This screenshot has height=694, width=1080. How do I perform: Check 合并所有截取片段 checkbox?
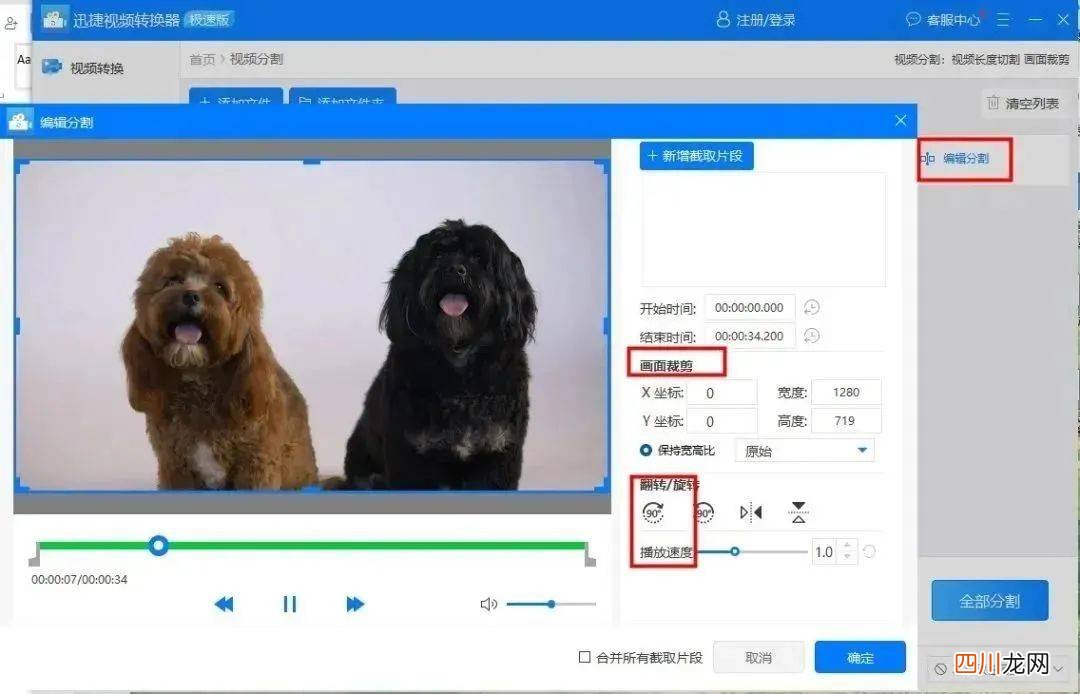pos(585,657)
